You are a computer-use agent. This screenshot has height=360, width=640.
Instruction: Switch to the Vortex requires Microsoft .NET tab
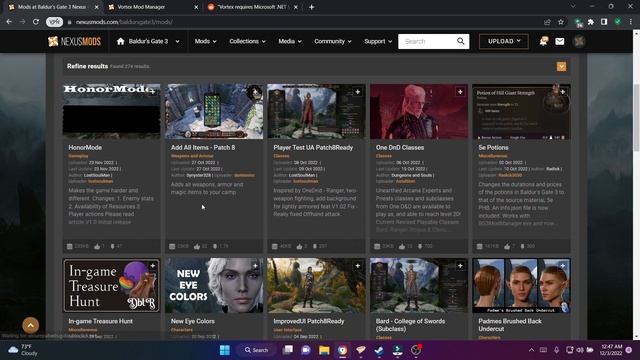[x=252, y=7]
